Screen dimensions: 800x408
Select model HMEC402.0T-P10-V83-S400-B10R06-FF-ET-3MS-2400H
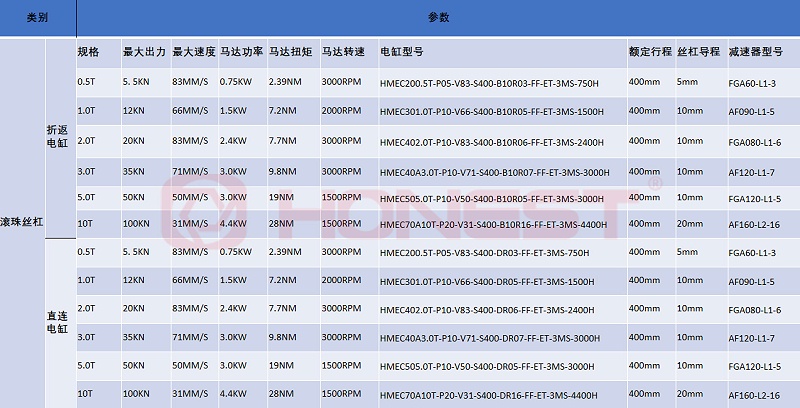490,140
